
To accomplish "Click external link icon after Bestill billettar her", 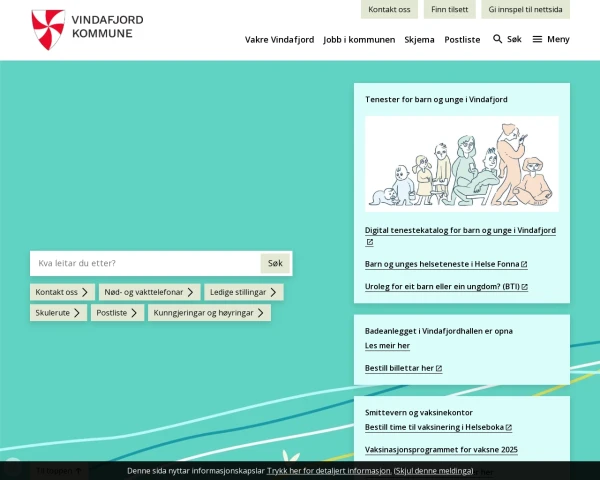I will pyautogui.click(x=439, y=368).
